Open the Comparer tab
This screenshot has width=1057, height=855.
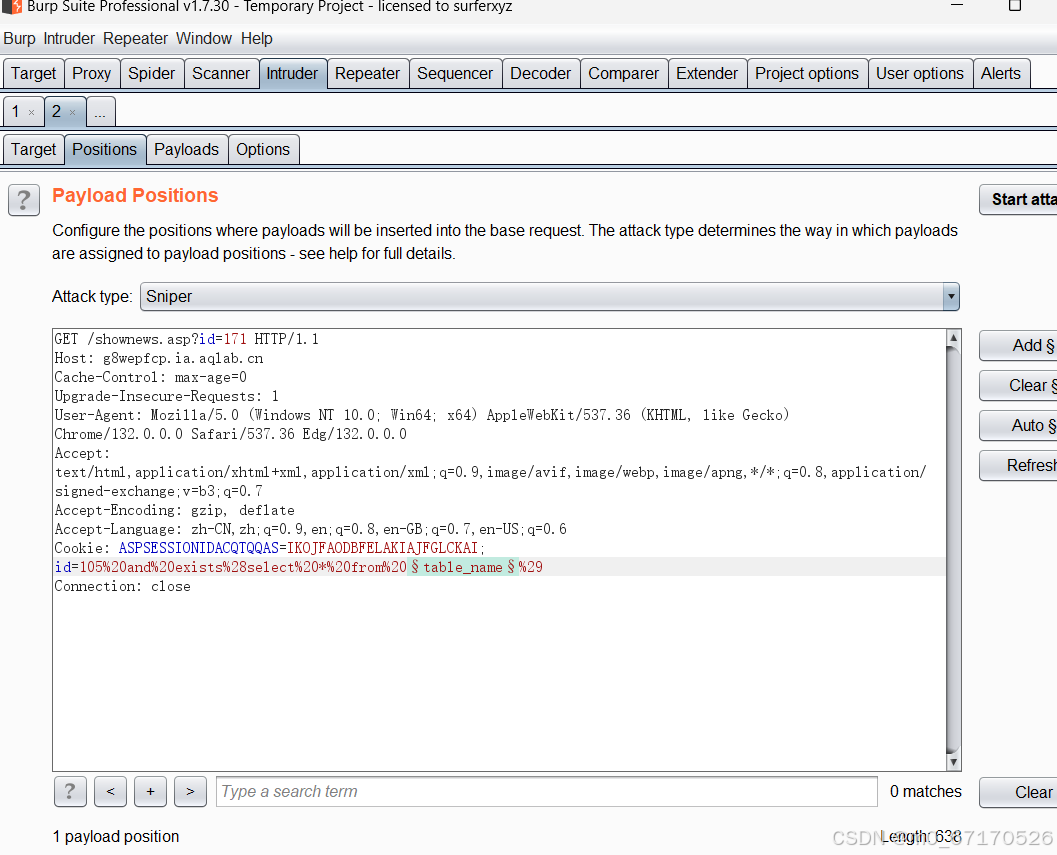(624, 73)
